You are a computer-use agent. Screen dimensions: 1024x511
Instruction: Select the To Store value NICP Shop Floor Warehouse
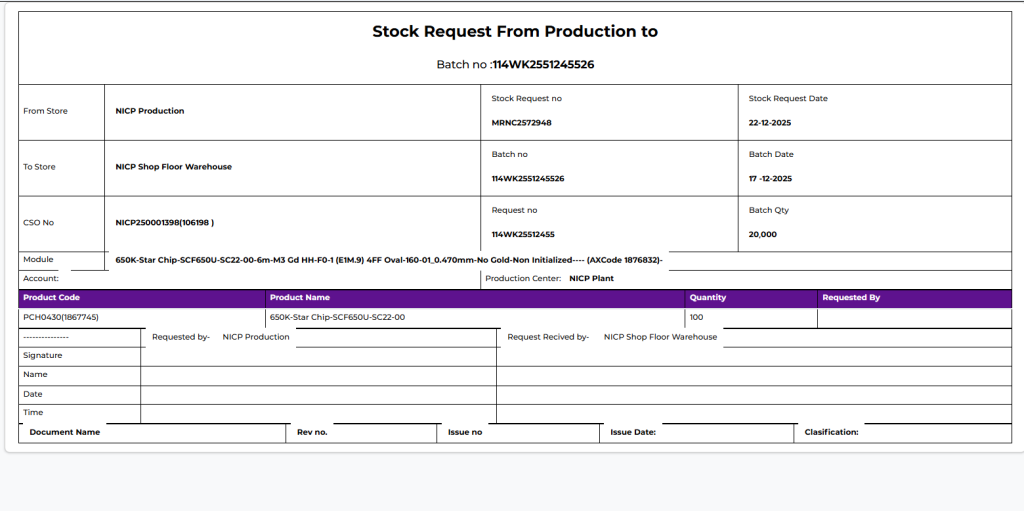pos(173,167)
